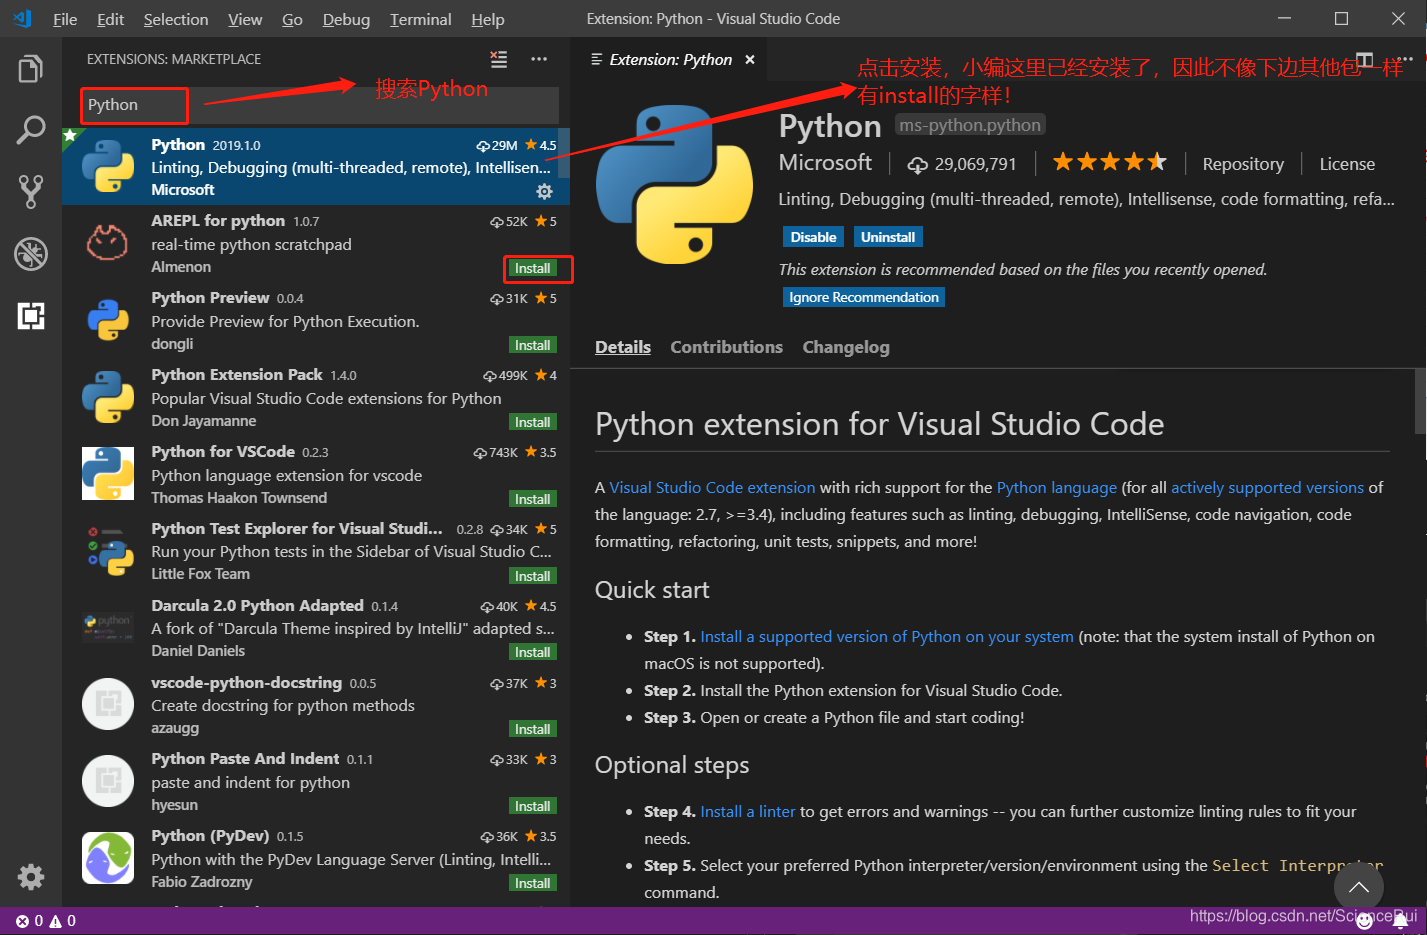
Task: Open Source Control view in activity bar
Action: tap(31, 192)
